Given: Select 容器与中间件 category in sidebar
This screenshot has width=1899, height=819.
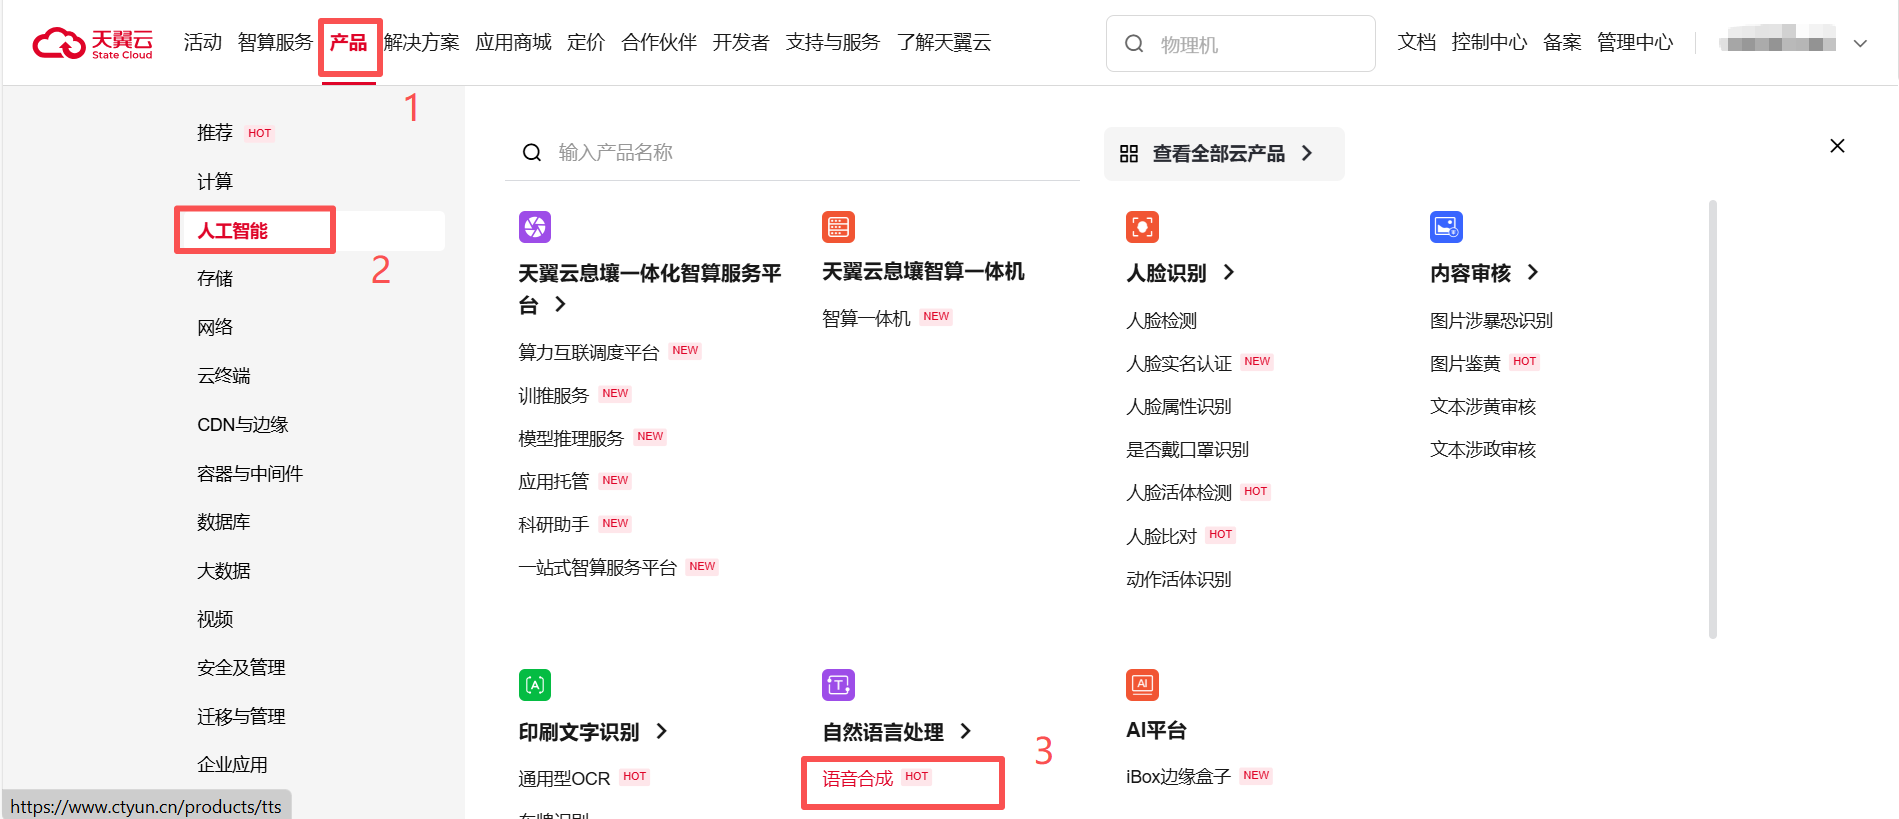Looking at the screenshot, I should (250, 473).
